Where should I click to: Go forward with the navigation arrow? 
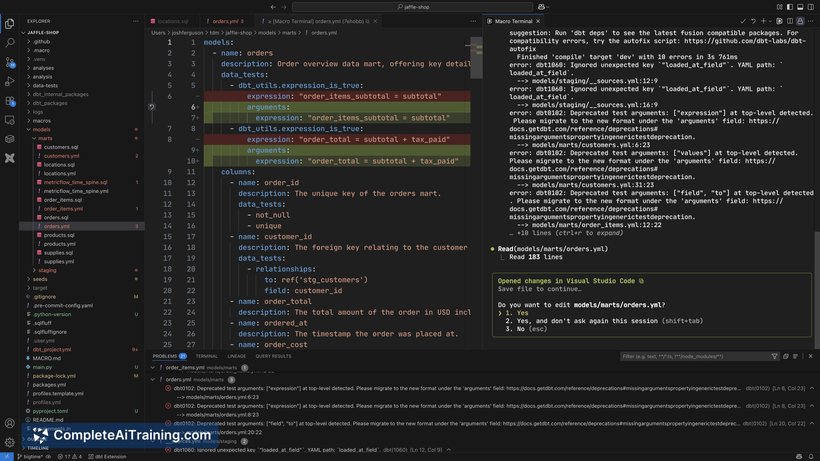click(x=284, y=7)
